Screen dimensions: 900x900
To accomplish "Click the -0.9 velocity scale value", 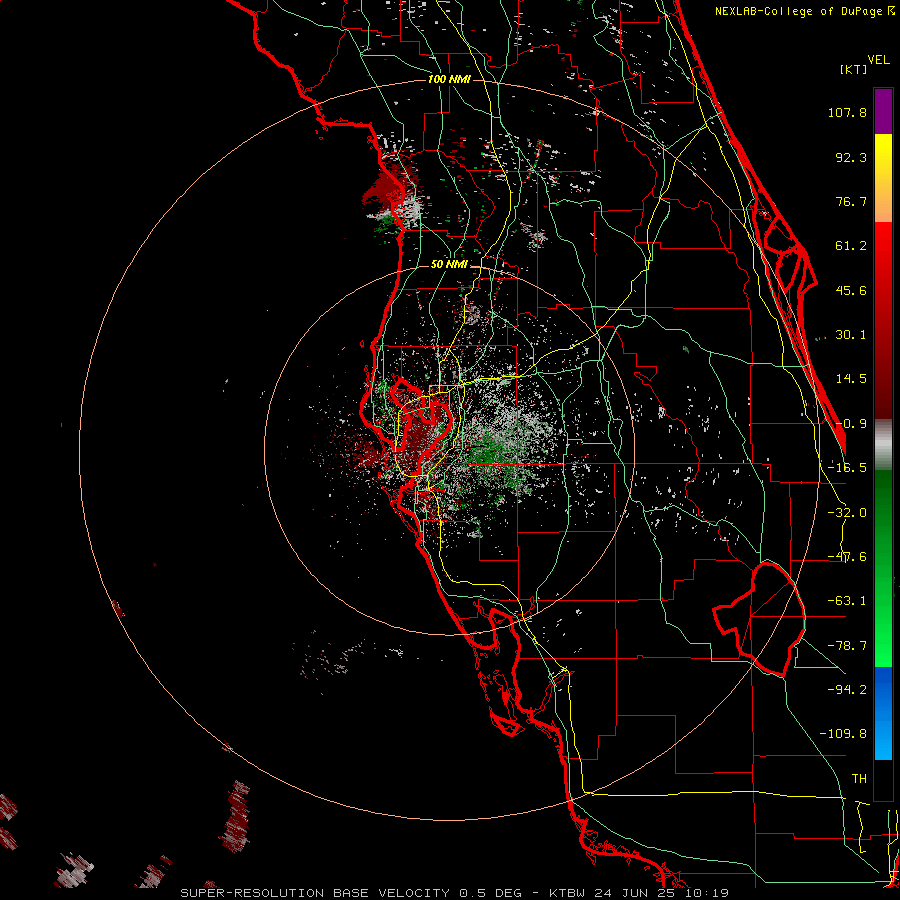I will pos(851,424).
